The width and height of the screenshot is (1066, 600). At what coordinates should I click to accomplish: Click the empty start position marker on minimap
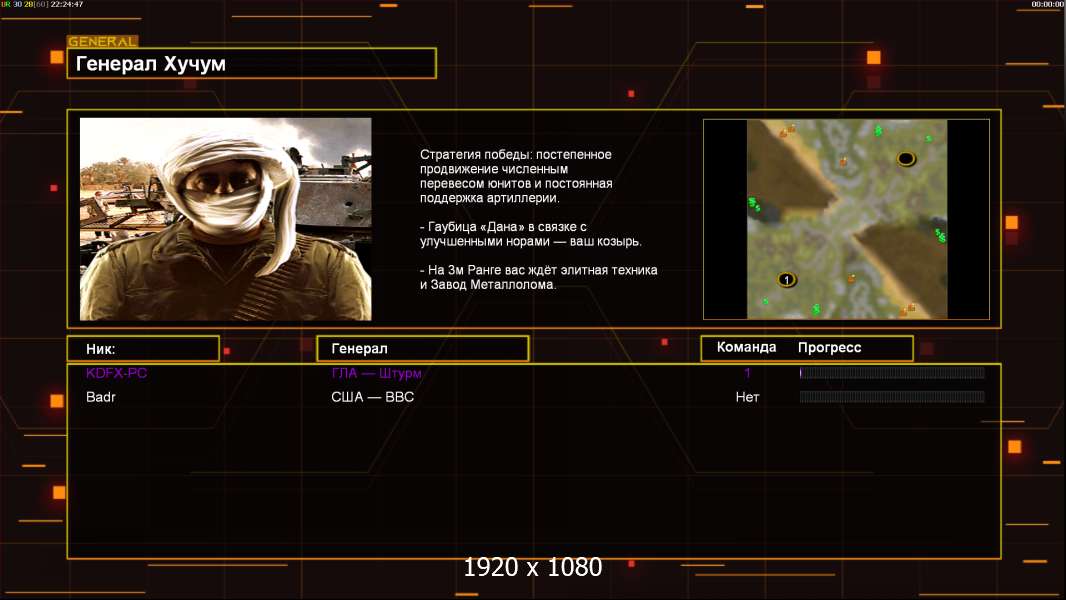[906, 158]
